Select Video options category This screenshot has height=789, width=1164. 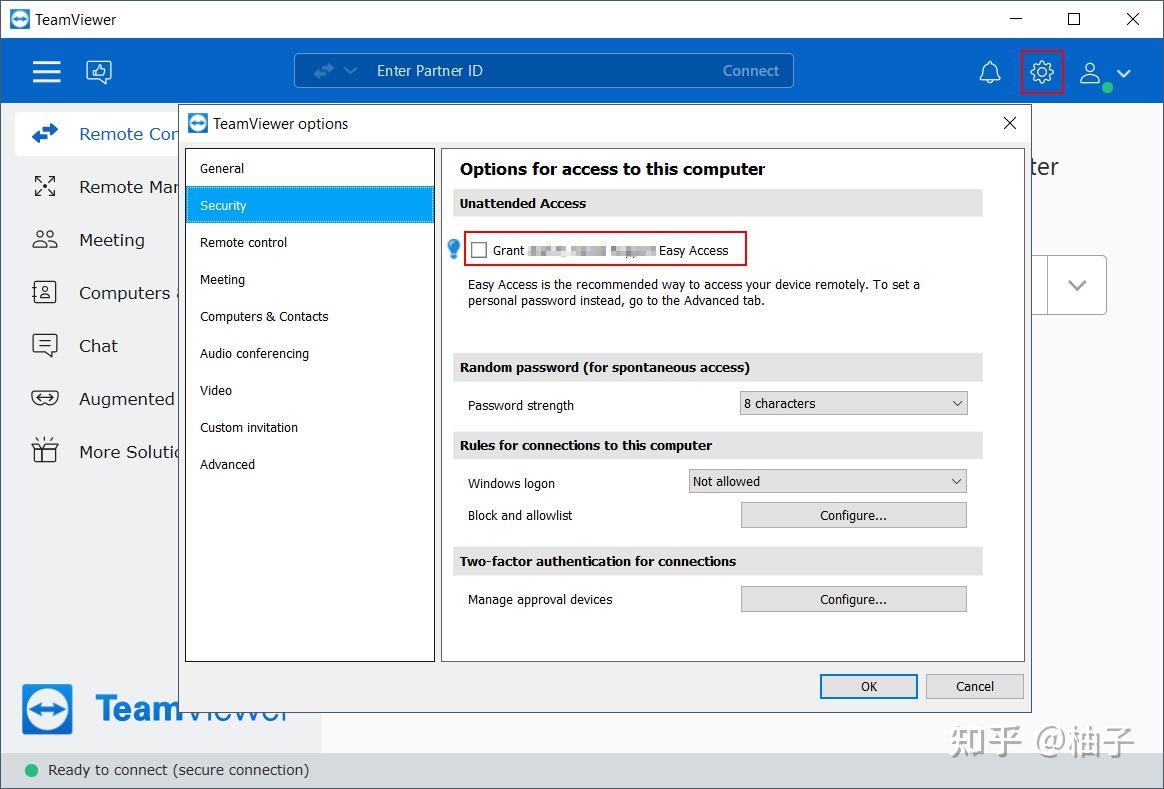point(310,390)
